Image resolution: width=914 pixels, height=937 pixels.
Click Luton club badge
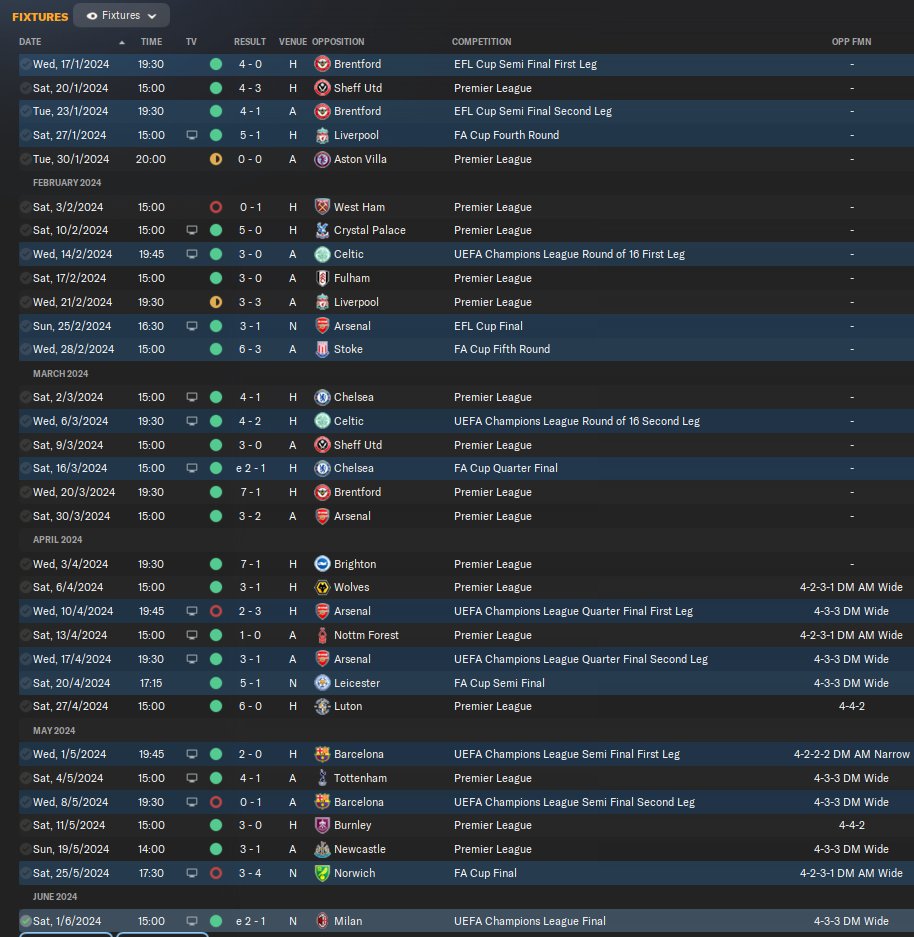click(322, 706)
